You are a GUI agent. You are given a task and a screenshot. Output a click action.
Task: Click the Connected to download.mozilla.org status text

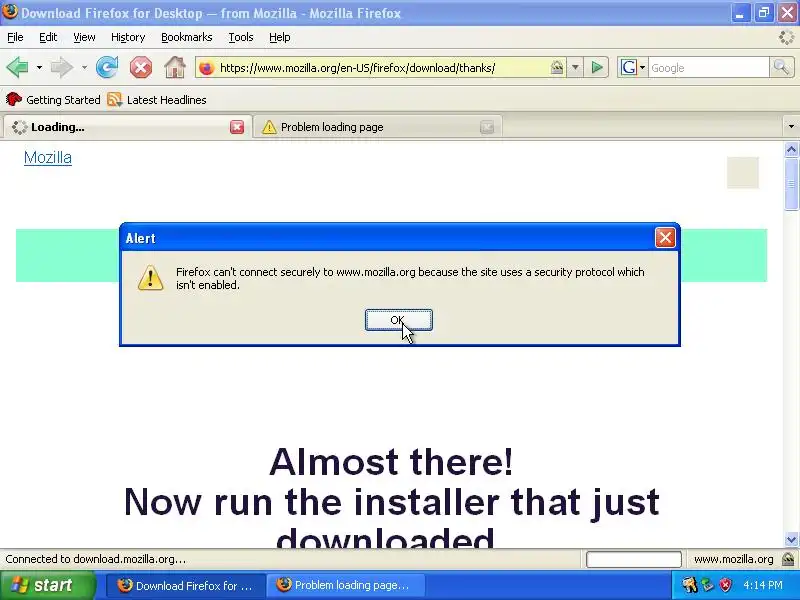coord(95,559)
